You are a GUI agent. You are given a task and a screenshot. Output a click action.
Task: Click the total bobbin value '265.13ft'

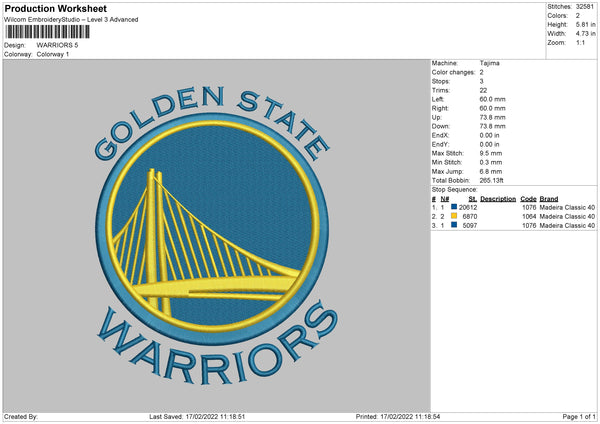(x=491, y=180)
